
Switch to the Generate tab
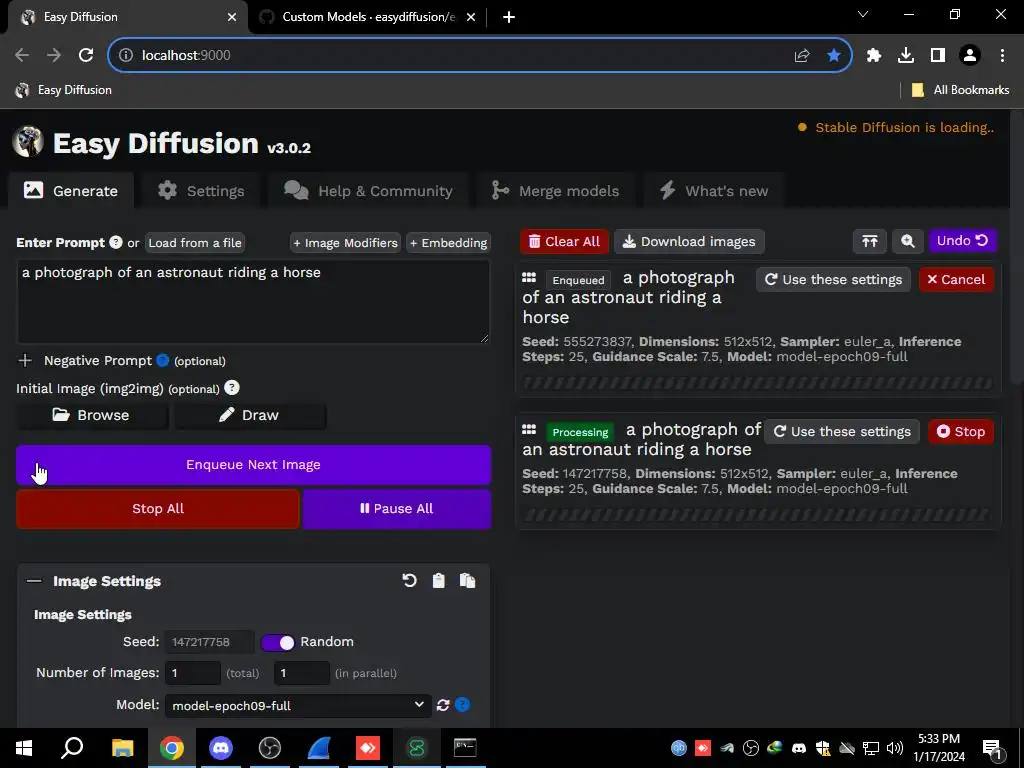coord(71,191)
